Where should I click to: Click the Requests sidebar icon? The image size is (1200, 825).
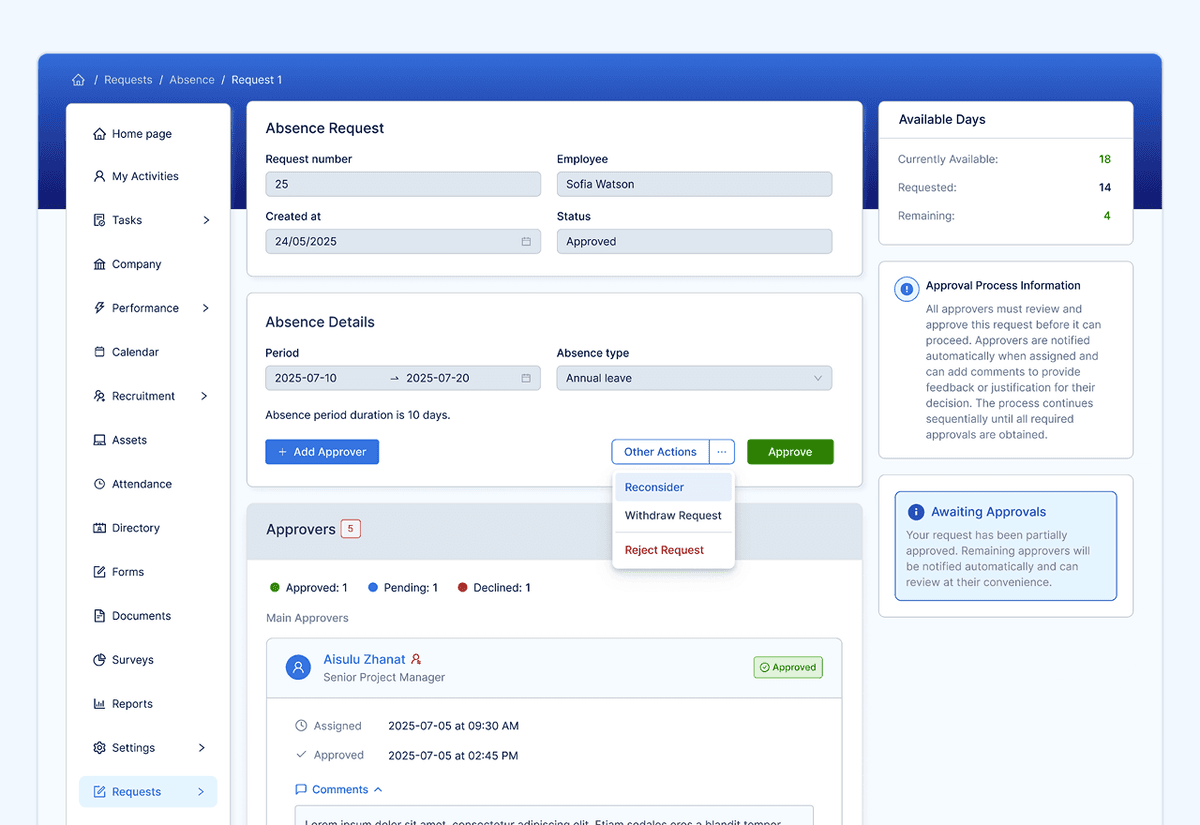[x=99, y=792]
